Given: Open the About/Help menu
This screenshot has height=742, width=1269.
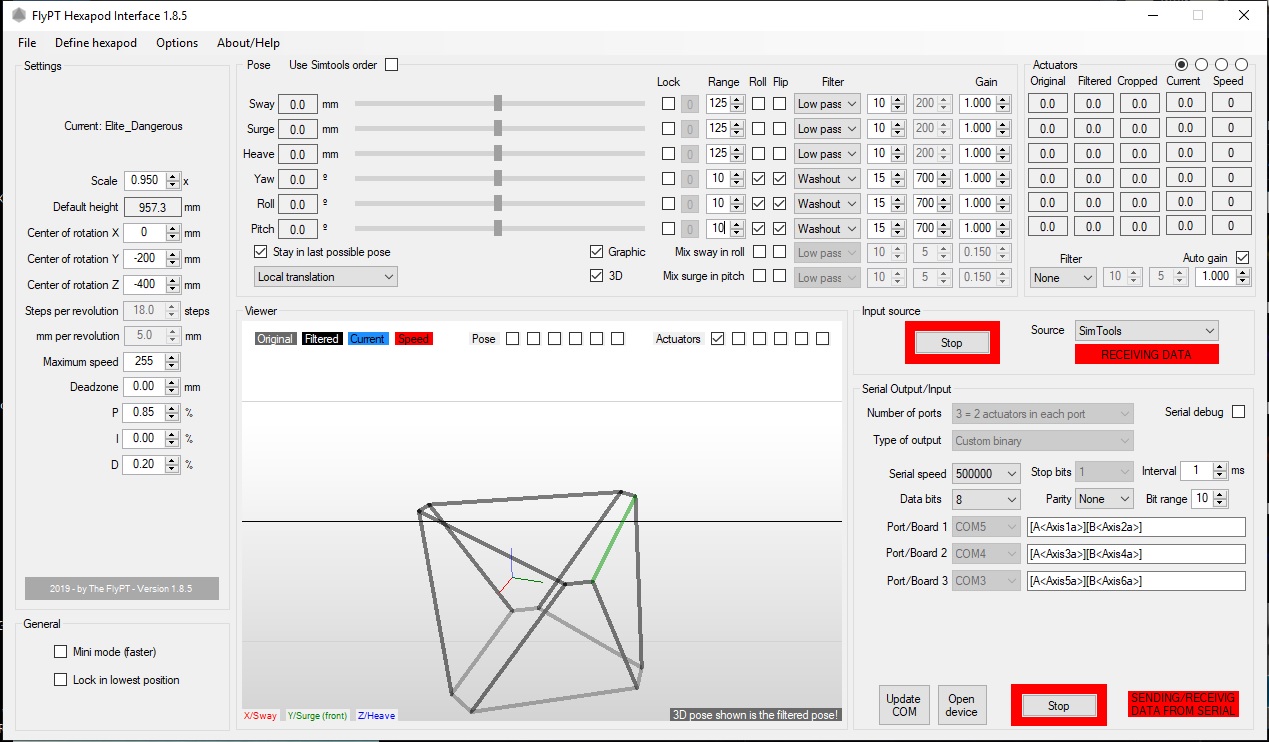Looking at the screenshot, I should [x=248, y=43].
